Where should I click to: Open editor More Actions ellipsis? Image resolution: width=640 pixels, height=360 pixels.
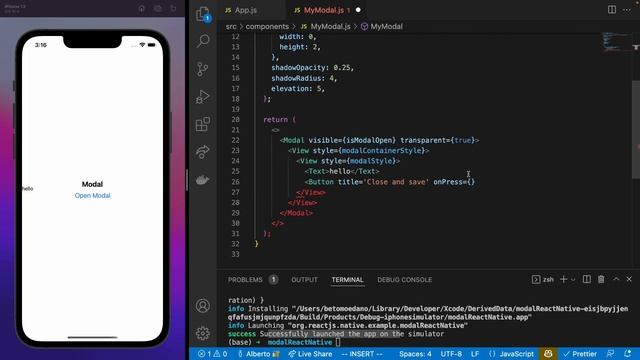627,10
